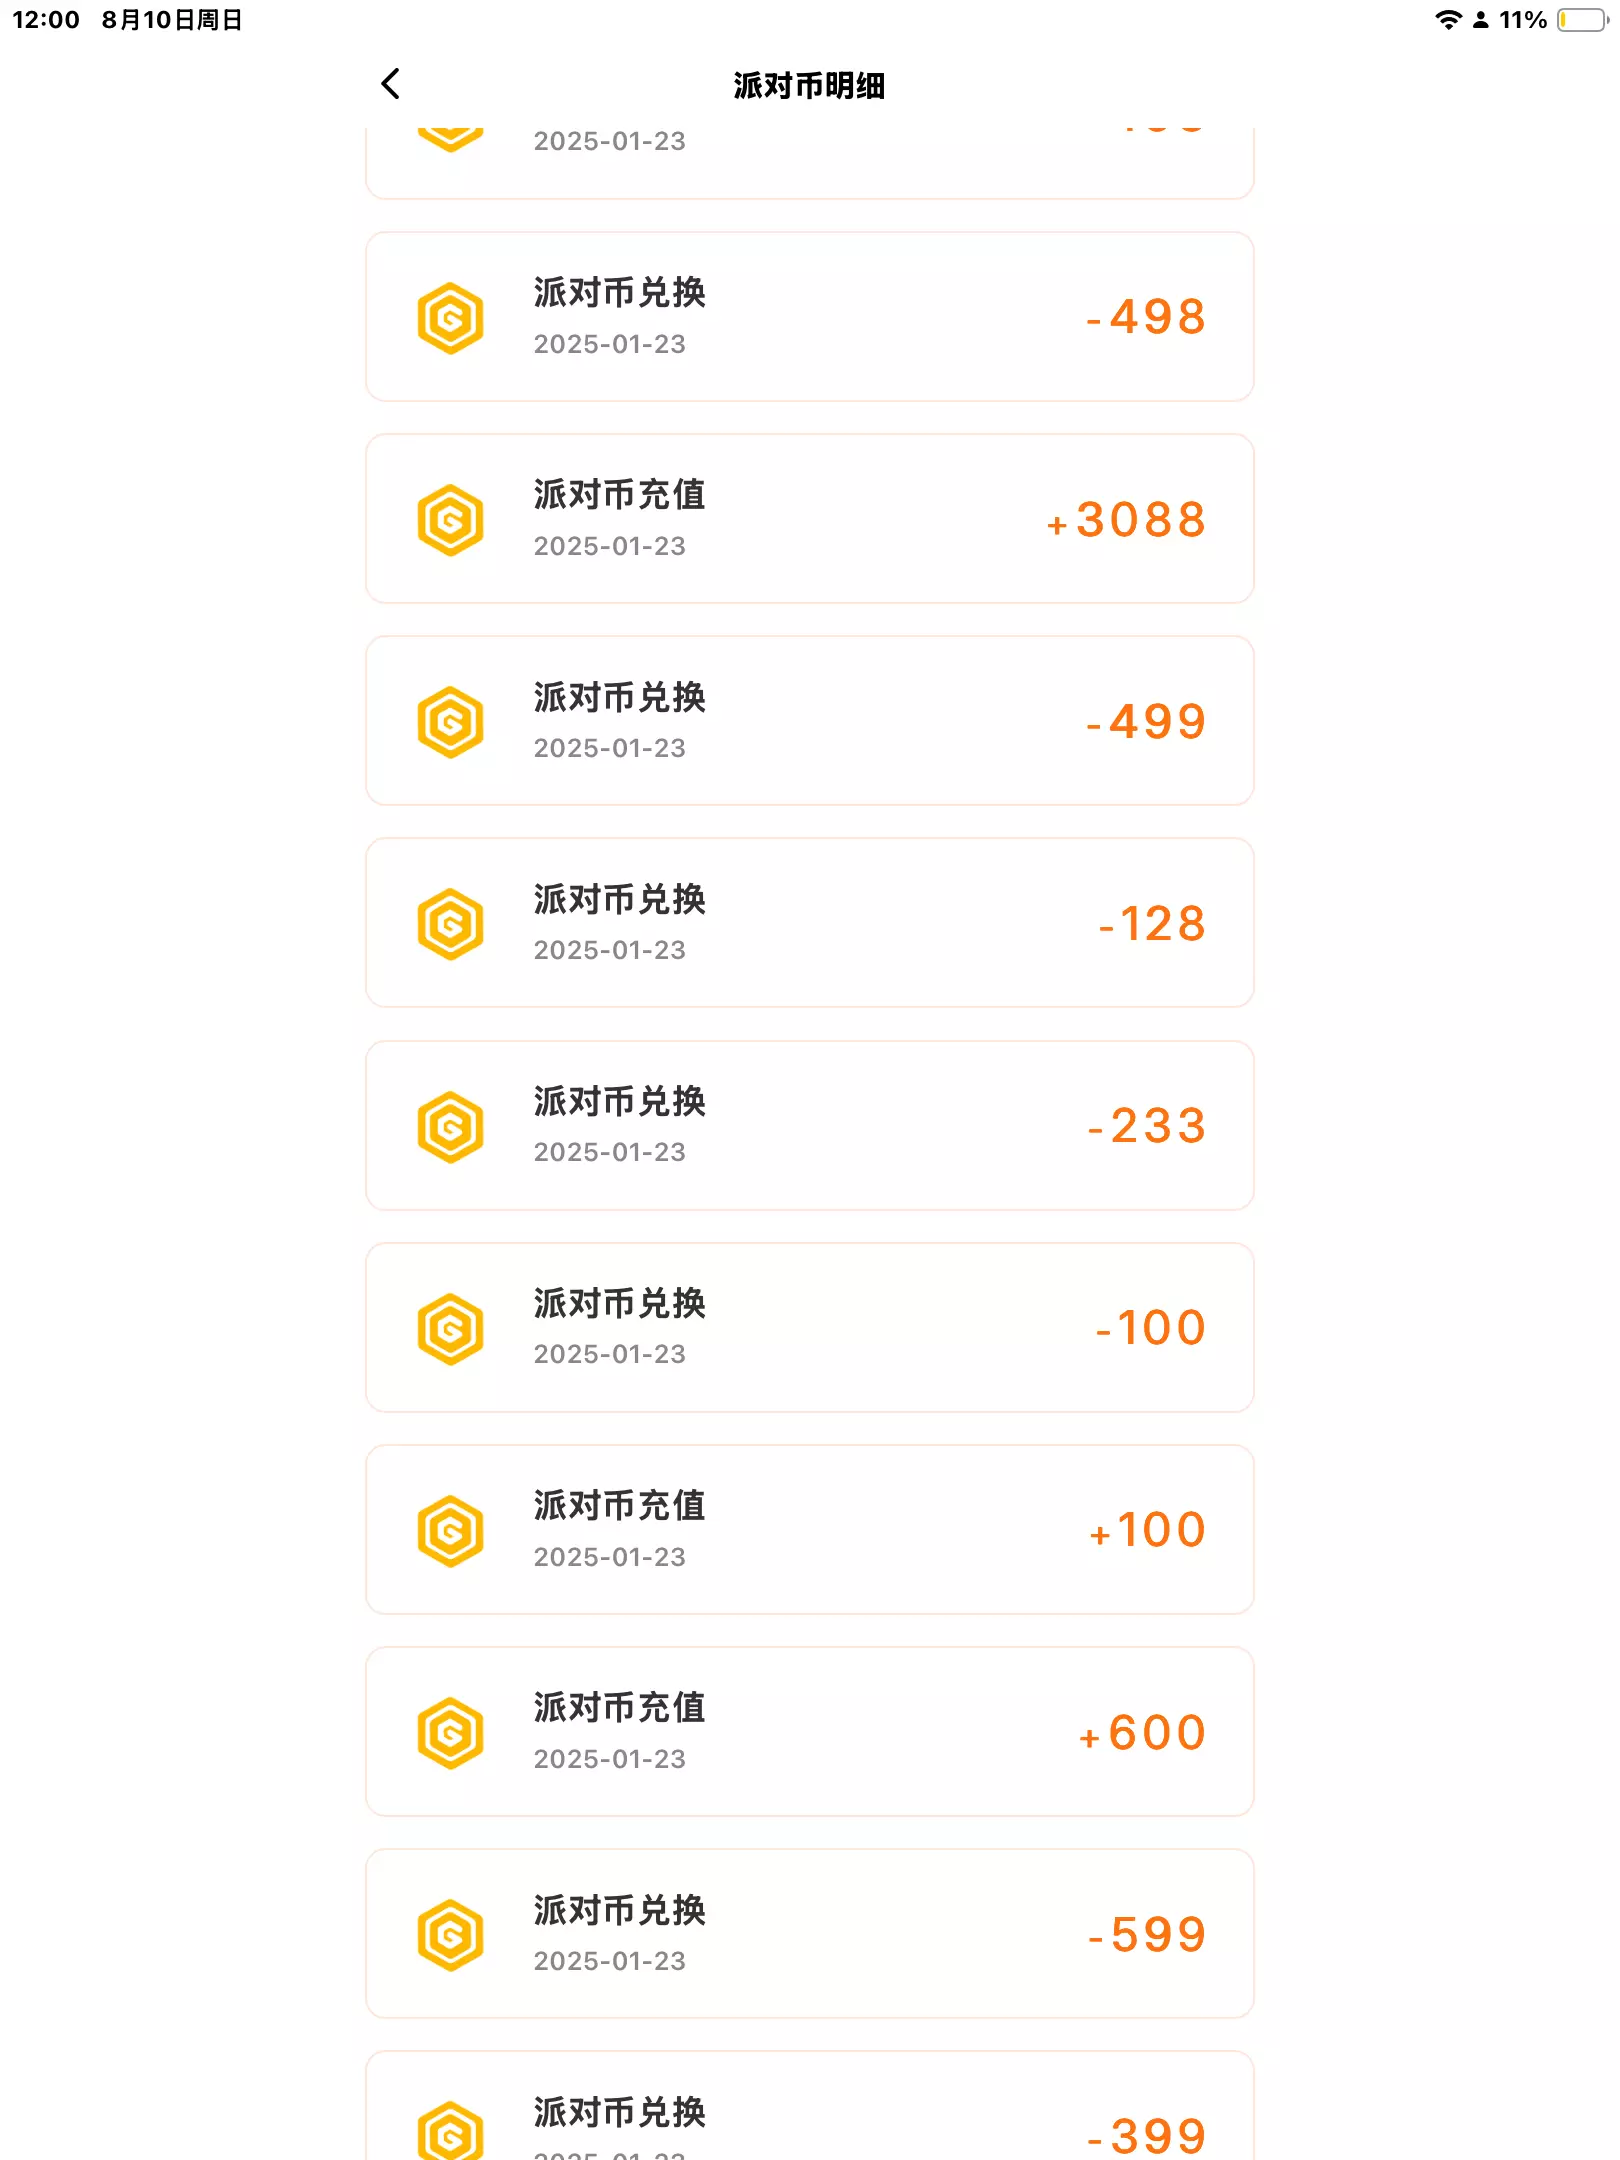Open the -498 派对币兑换 record
1620x2160 pixels.
click(809, 317)
